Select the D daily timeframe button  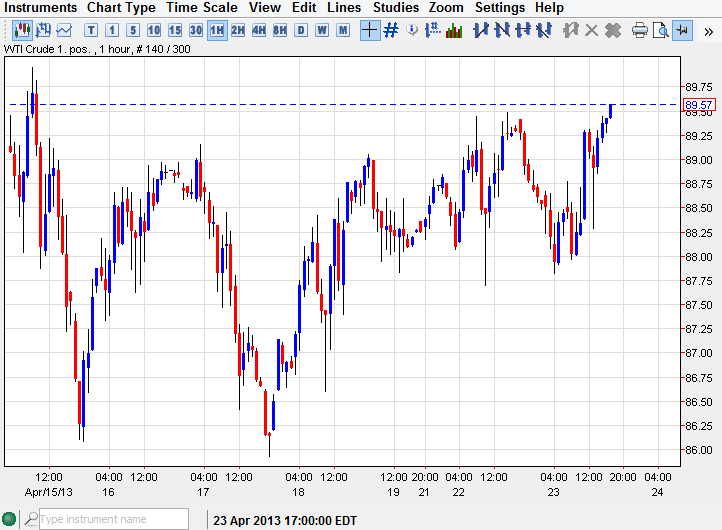pyautogui.click(x=301, y=30)
